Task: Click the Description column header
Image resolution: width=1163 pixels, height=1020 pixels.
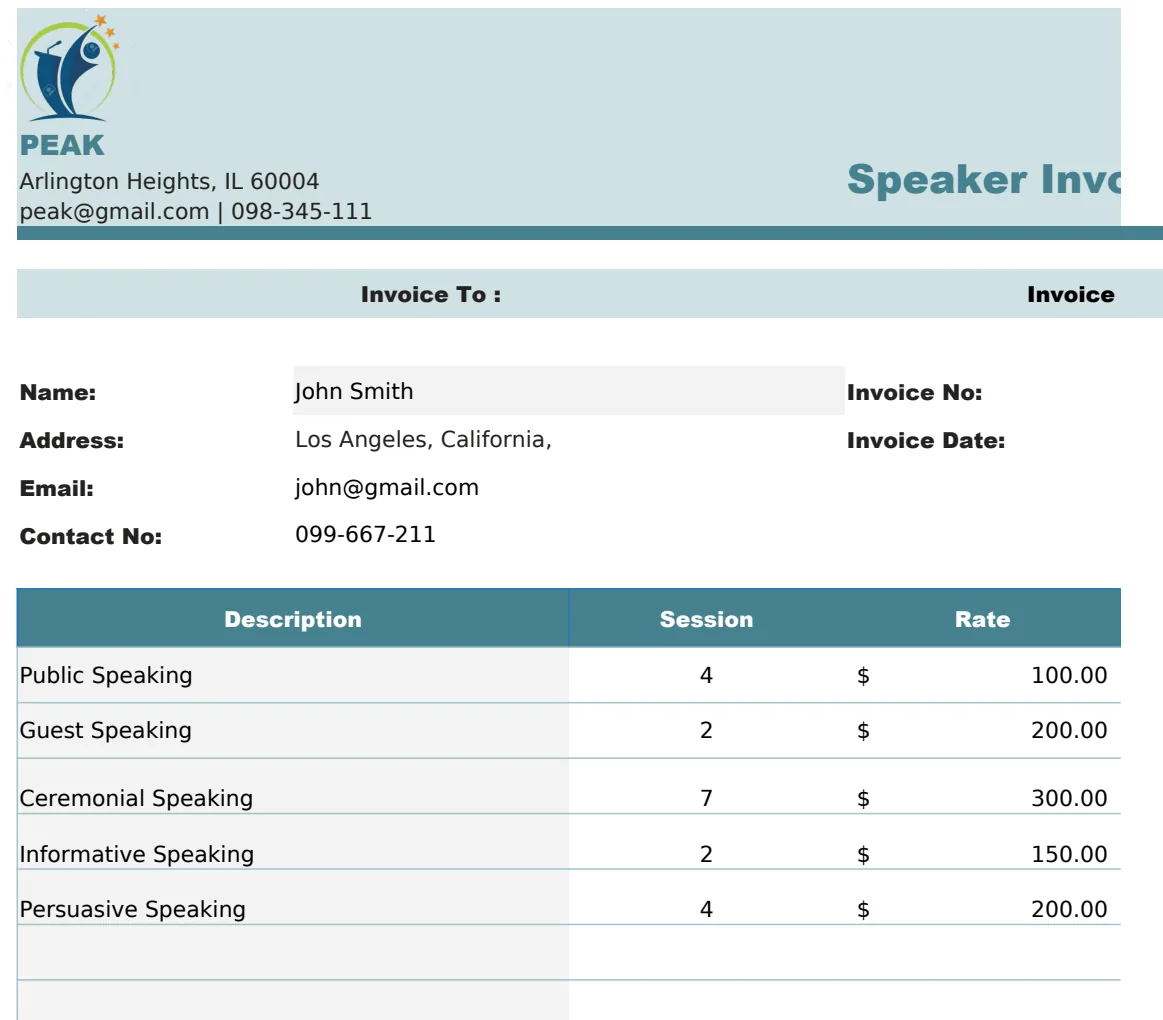Action: tap(293, 619)
